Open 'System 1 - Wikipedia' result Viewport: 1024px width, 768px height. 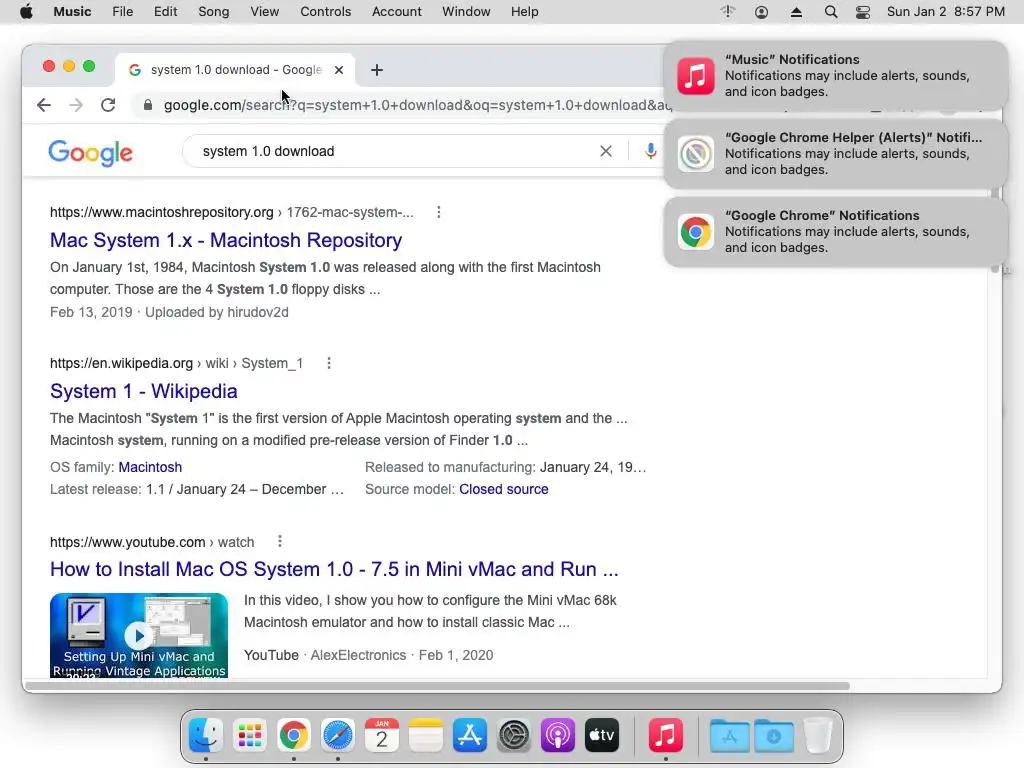click(144, 391)
